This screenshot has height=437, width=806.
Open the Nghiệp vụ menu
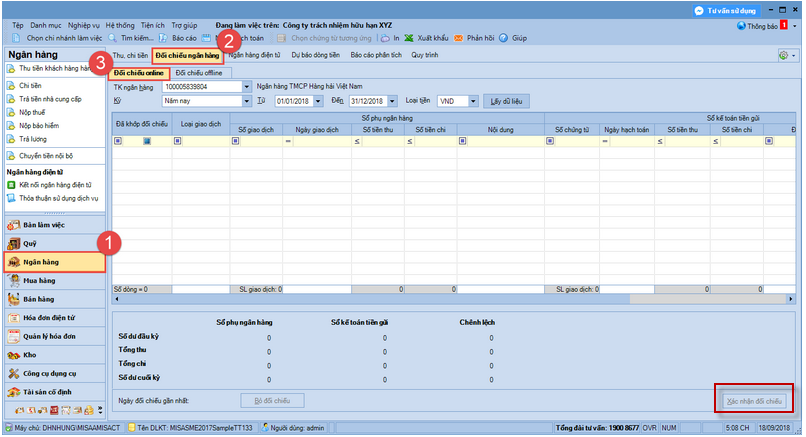click(x=84, y=25)
